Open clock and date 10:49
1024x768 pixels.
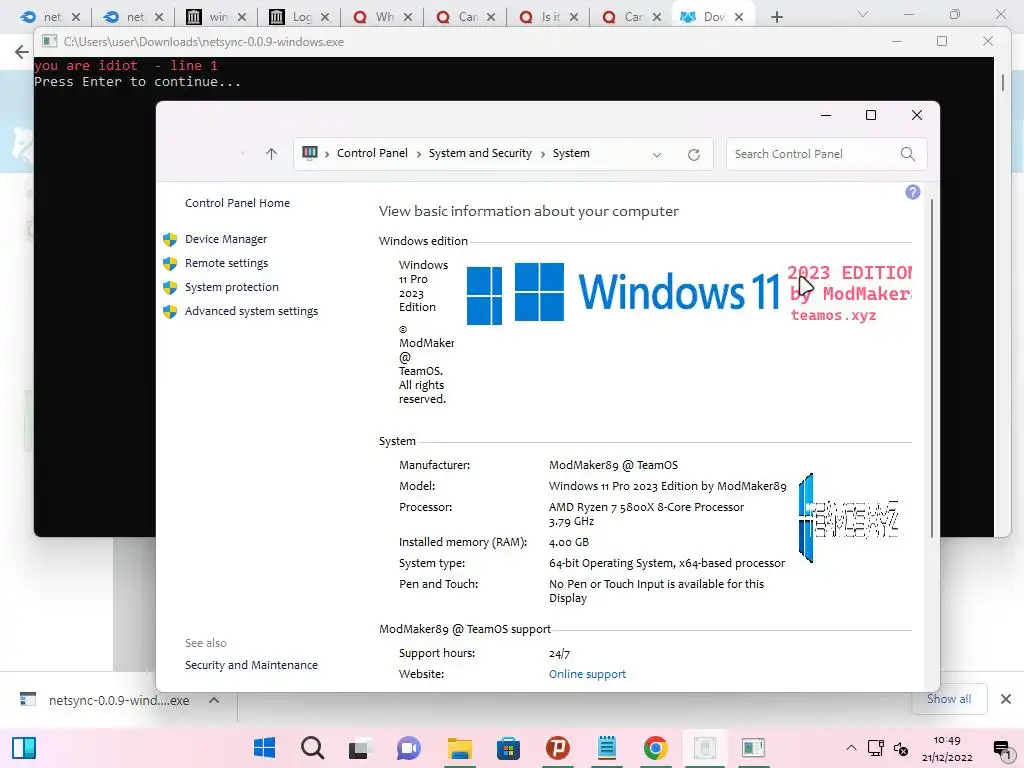point(947,748)
